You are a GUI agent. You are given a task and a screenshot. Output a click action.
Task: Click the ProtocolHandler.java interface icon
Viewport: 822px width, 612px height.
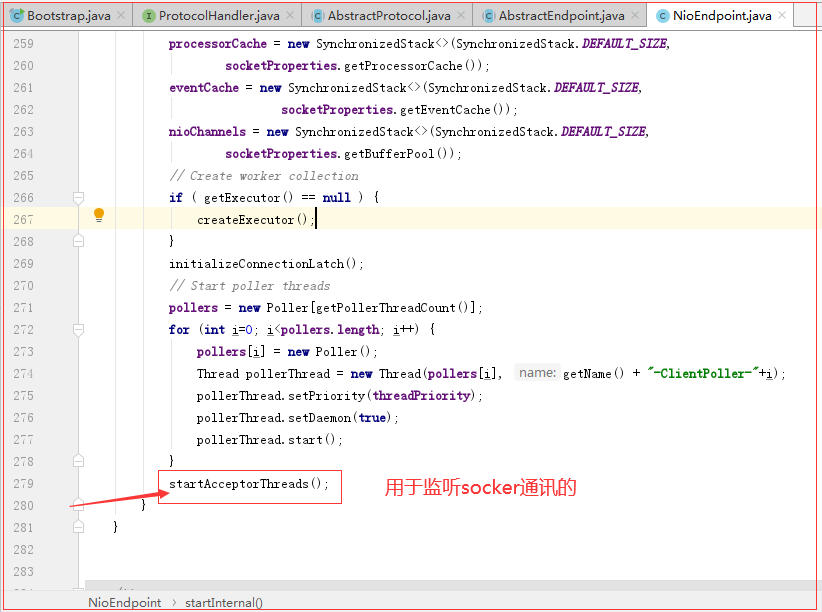coord(149,16)
